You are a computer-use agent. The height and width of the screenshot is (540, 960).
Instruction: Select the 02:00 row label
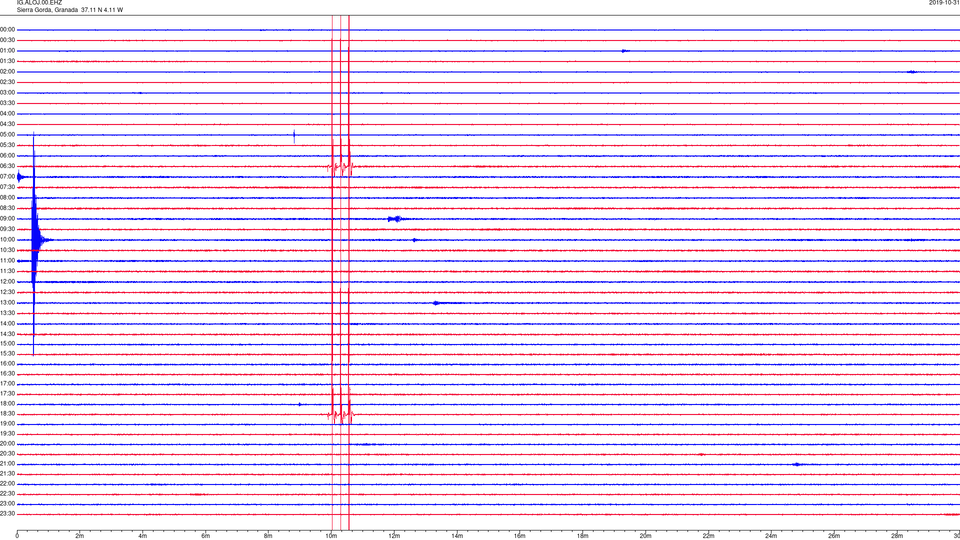coord(7,72)
